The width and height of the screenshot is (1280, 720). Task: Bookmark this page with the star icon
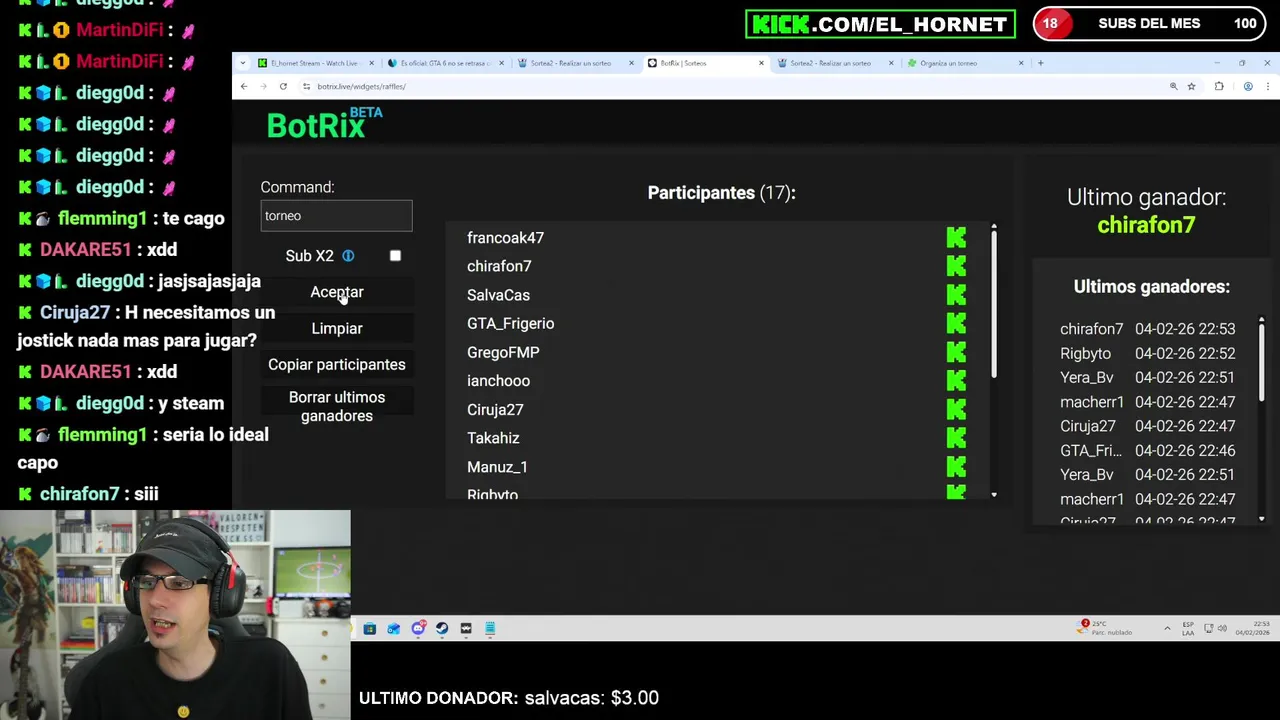click(1191, 87)
